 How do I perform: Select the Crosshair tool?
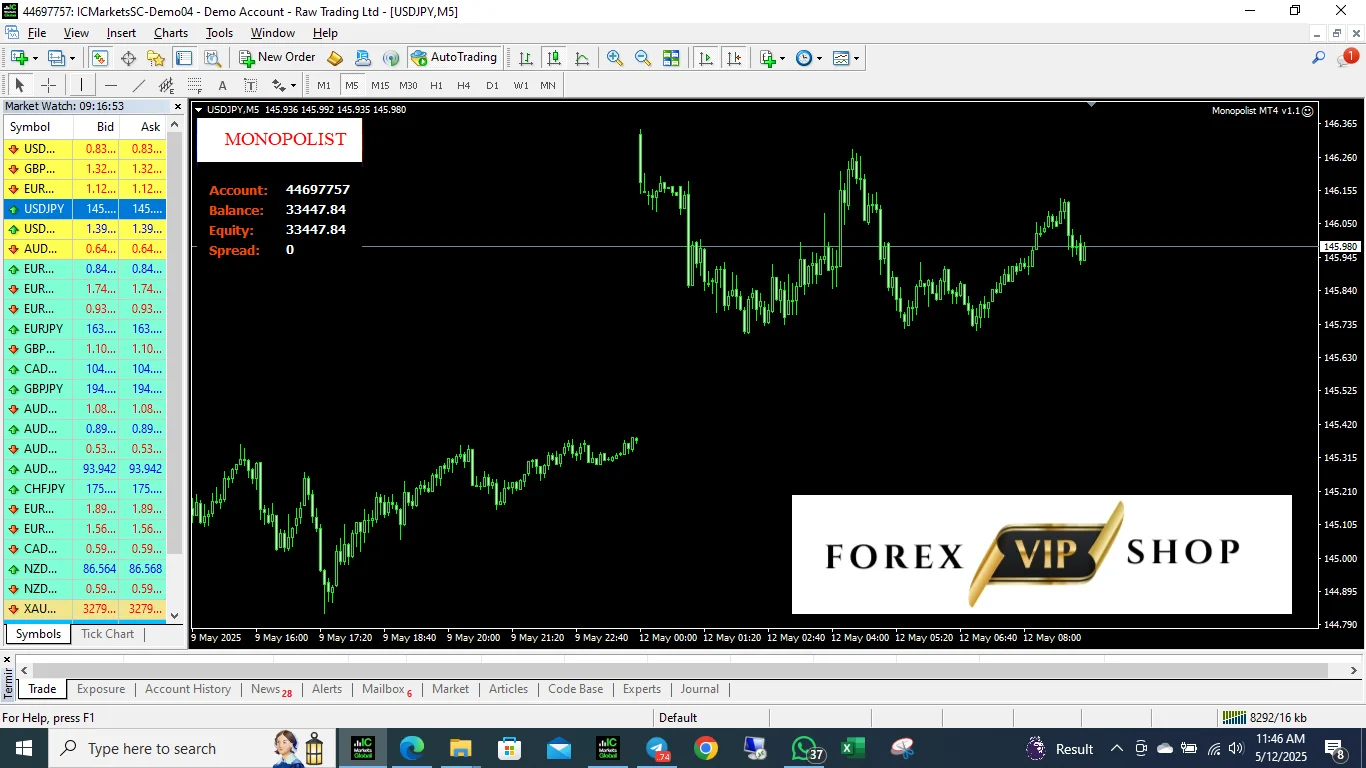(48, 85)
